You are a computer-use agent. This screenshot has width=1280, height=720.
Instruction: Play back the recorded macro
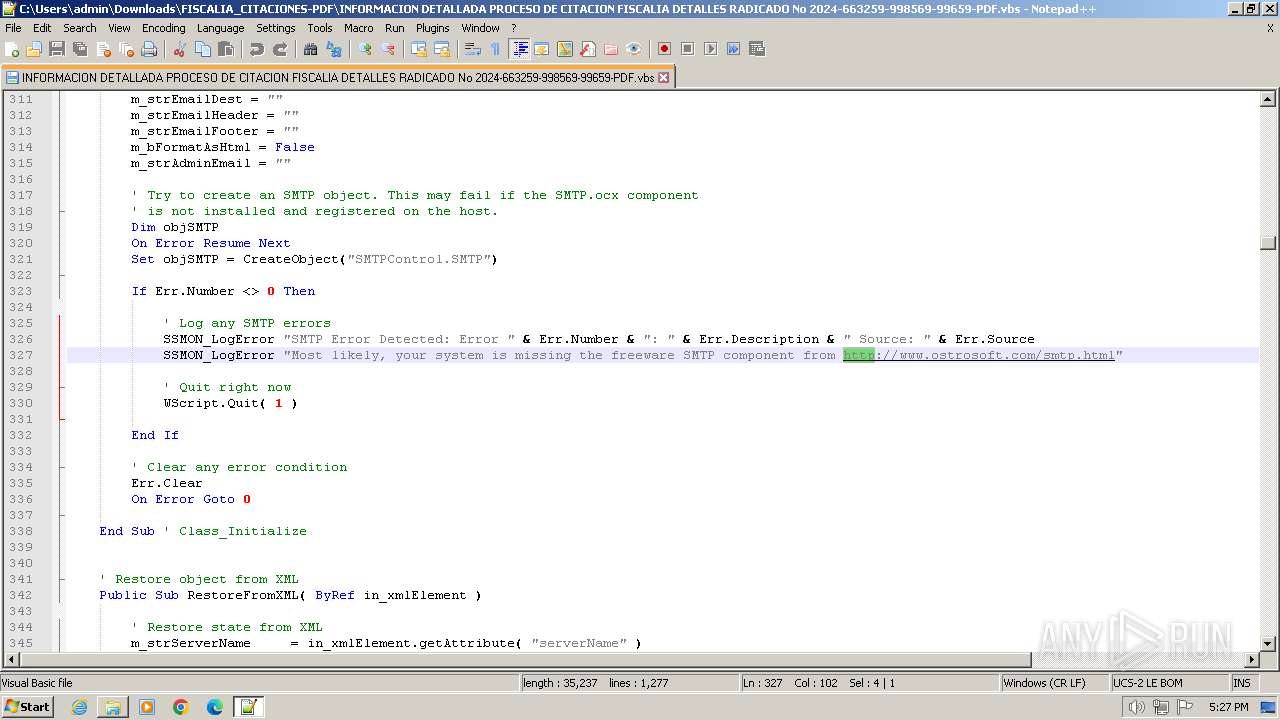710,49
